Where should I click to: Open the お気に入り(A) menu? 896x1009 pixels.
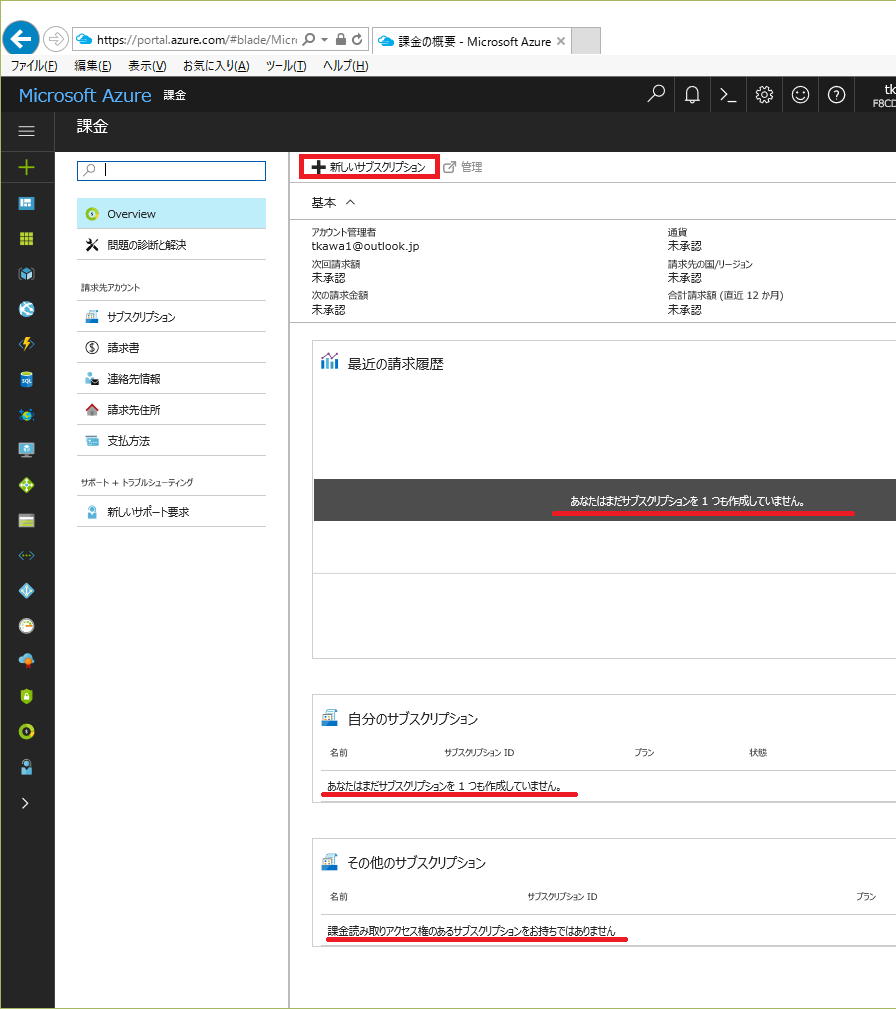pos(216,66)
